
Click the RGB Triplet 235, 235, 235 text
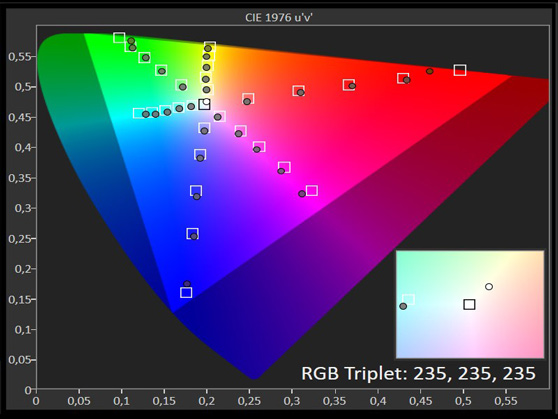418,373
